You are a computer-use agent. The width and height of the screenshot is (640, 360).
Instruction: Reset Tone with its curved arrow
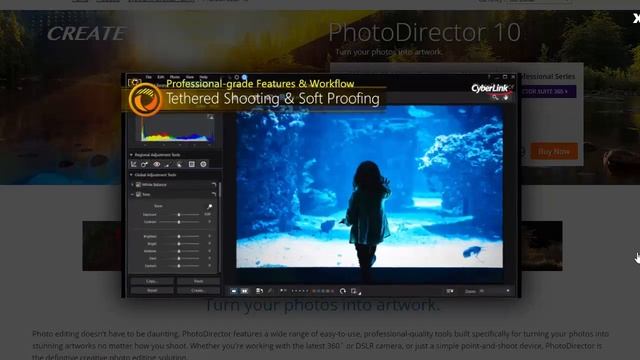pos(214,195)
